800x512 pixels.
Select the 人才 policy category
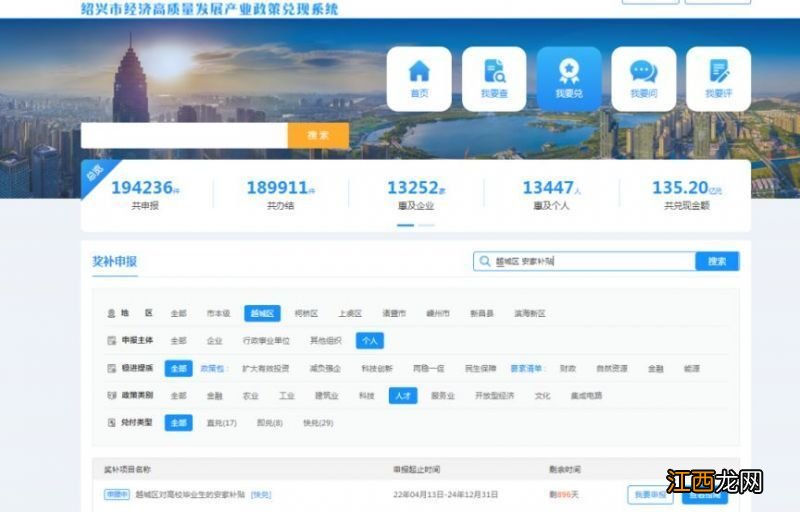[403, 396]
